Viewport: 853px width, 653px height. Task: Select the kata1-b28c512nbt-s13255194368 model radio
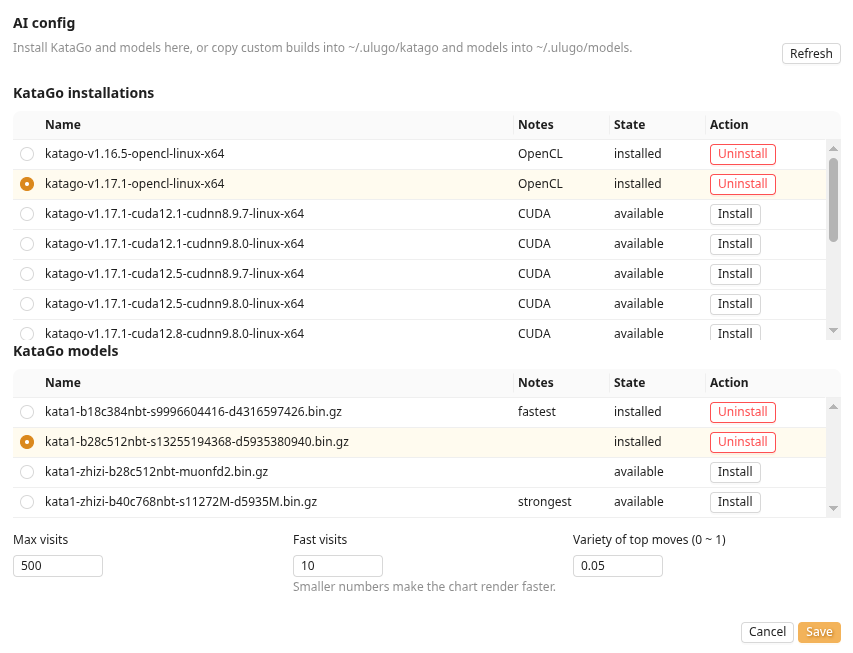tap(27, 442)
